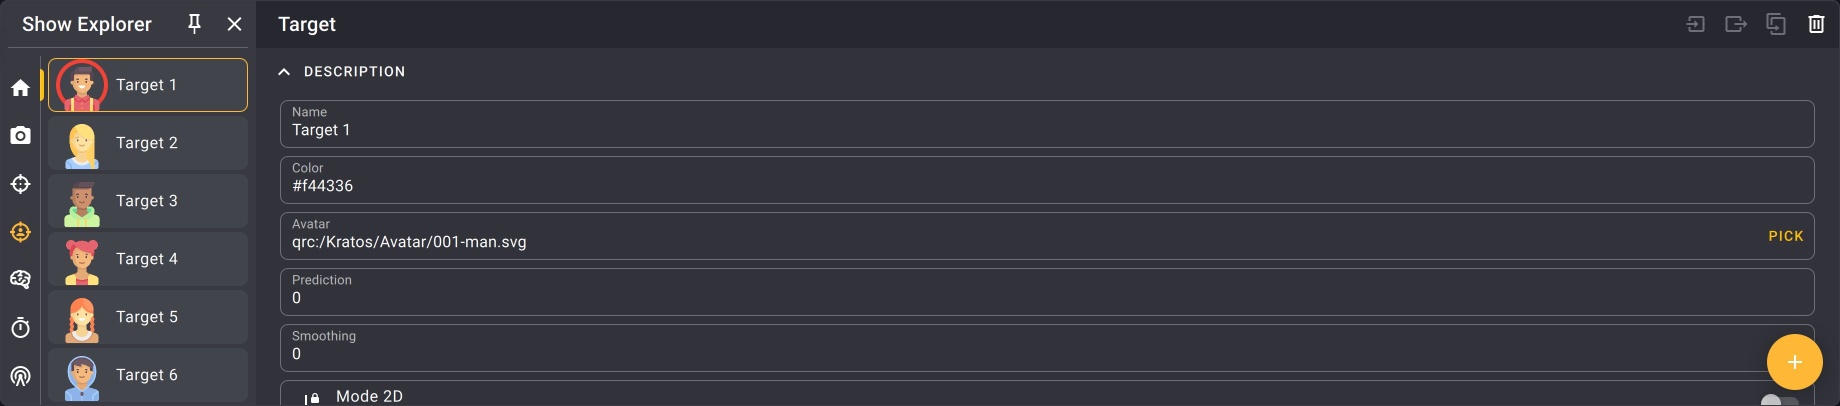
Task: Click the Color field showing #f44336
Action: pyautogui.click(x=1046, y=180)
